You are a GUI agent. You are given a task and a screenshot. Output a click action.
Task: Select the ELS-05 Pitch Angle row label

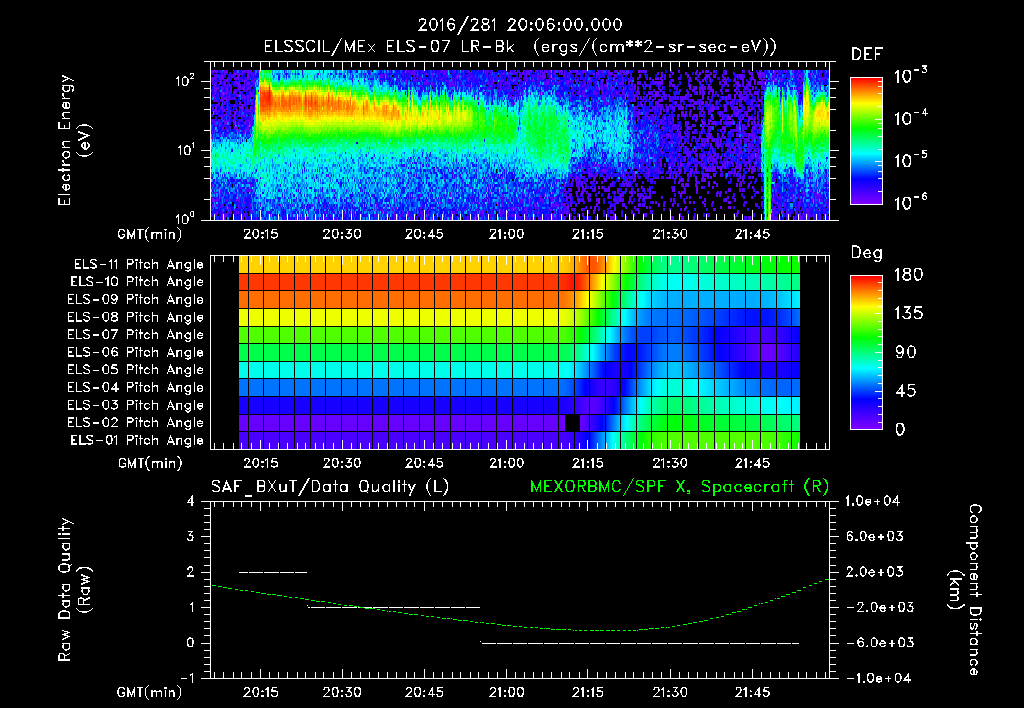tap(136, 370)
